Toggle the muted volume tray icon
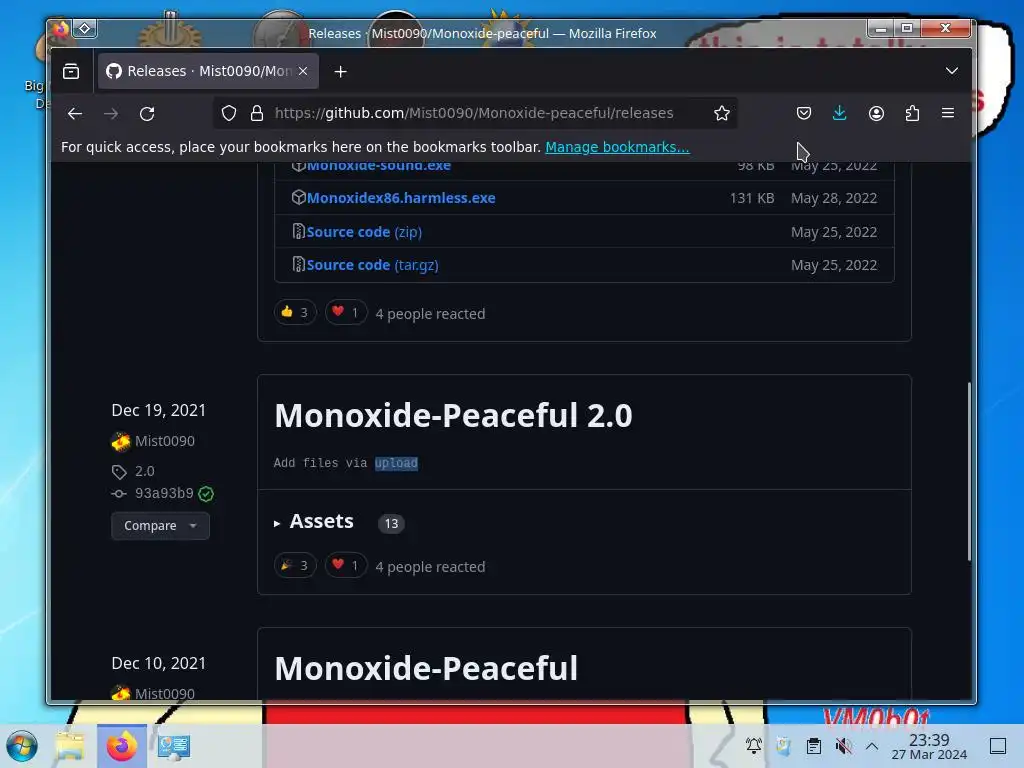 (843, 745)
